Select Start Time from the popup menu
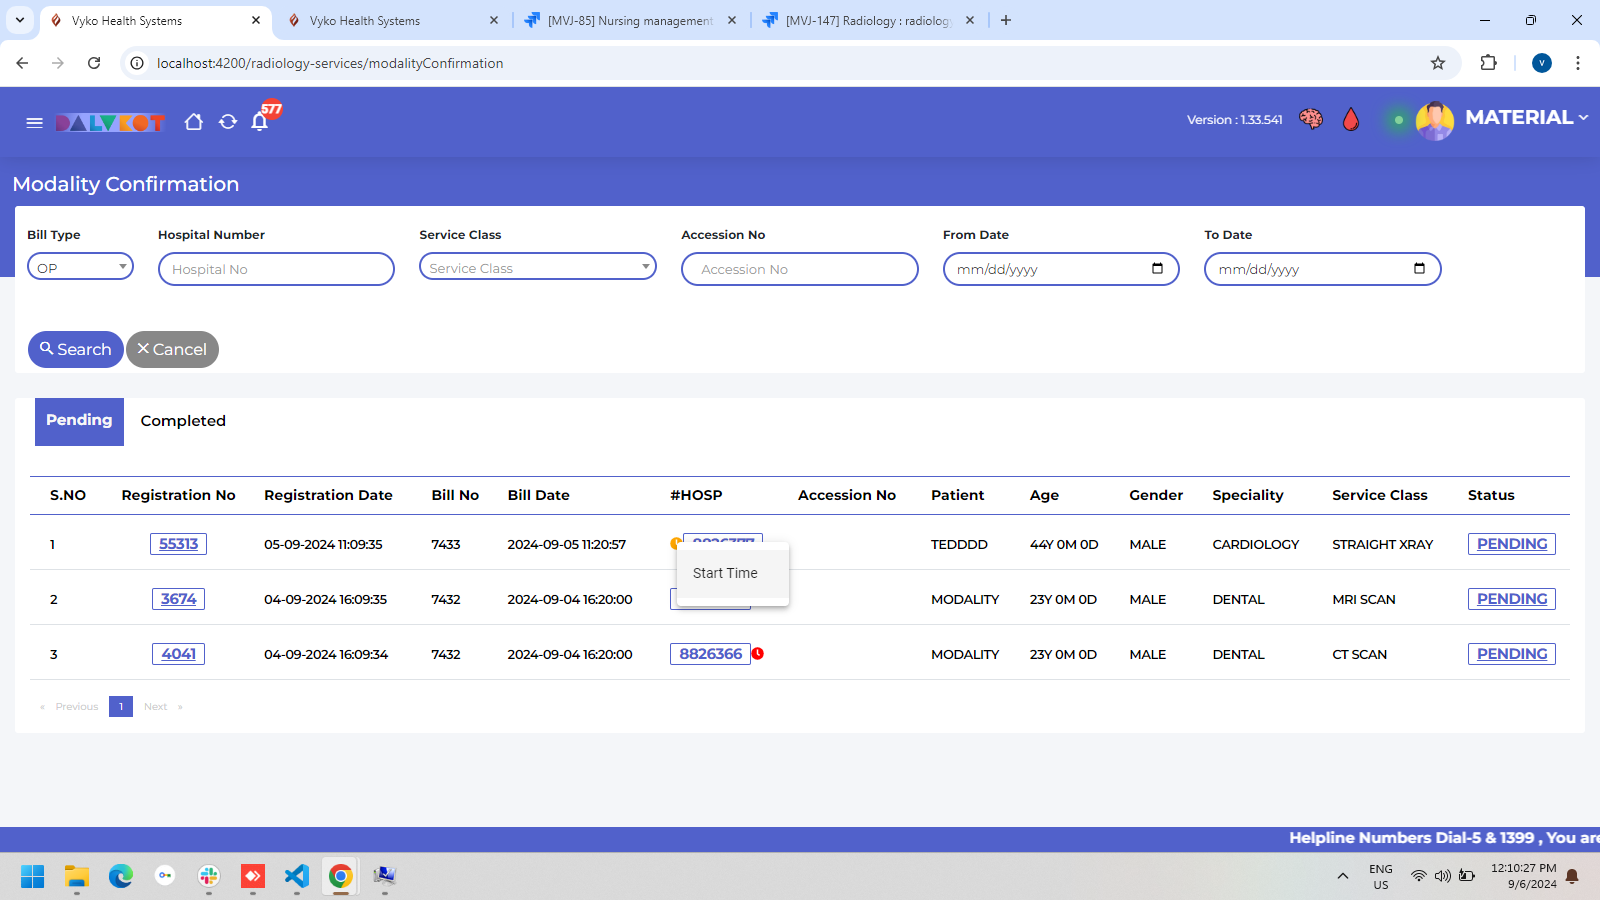Screen dimensions: 1600x900 pos(725,573)
